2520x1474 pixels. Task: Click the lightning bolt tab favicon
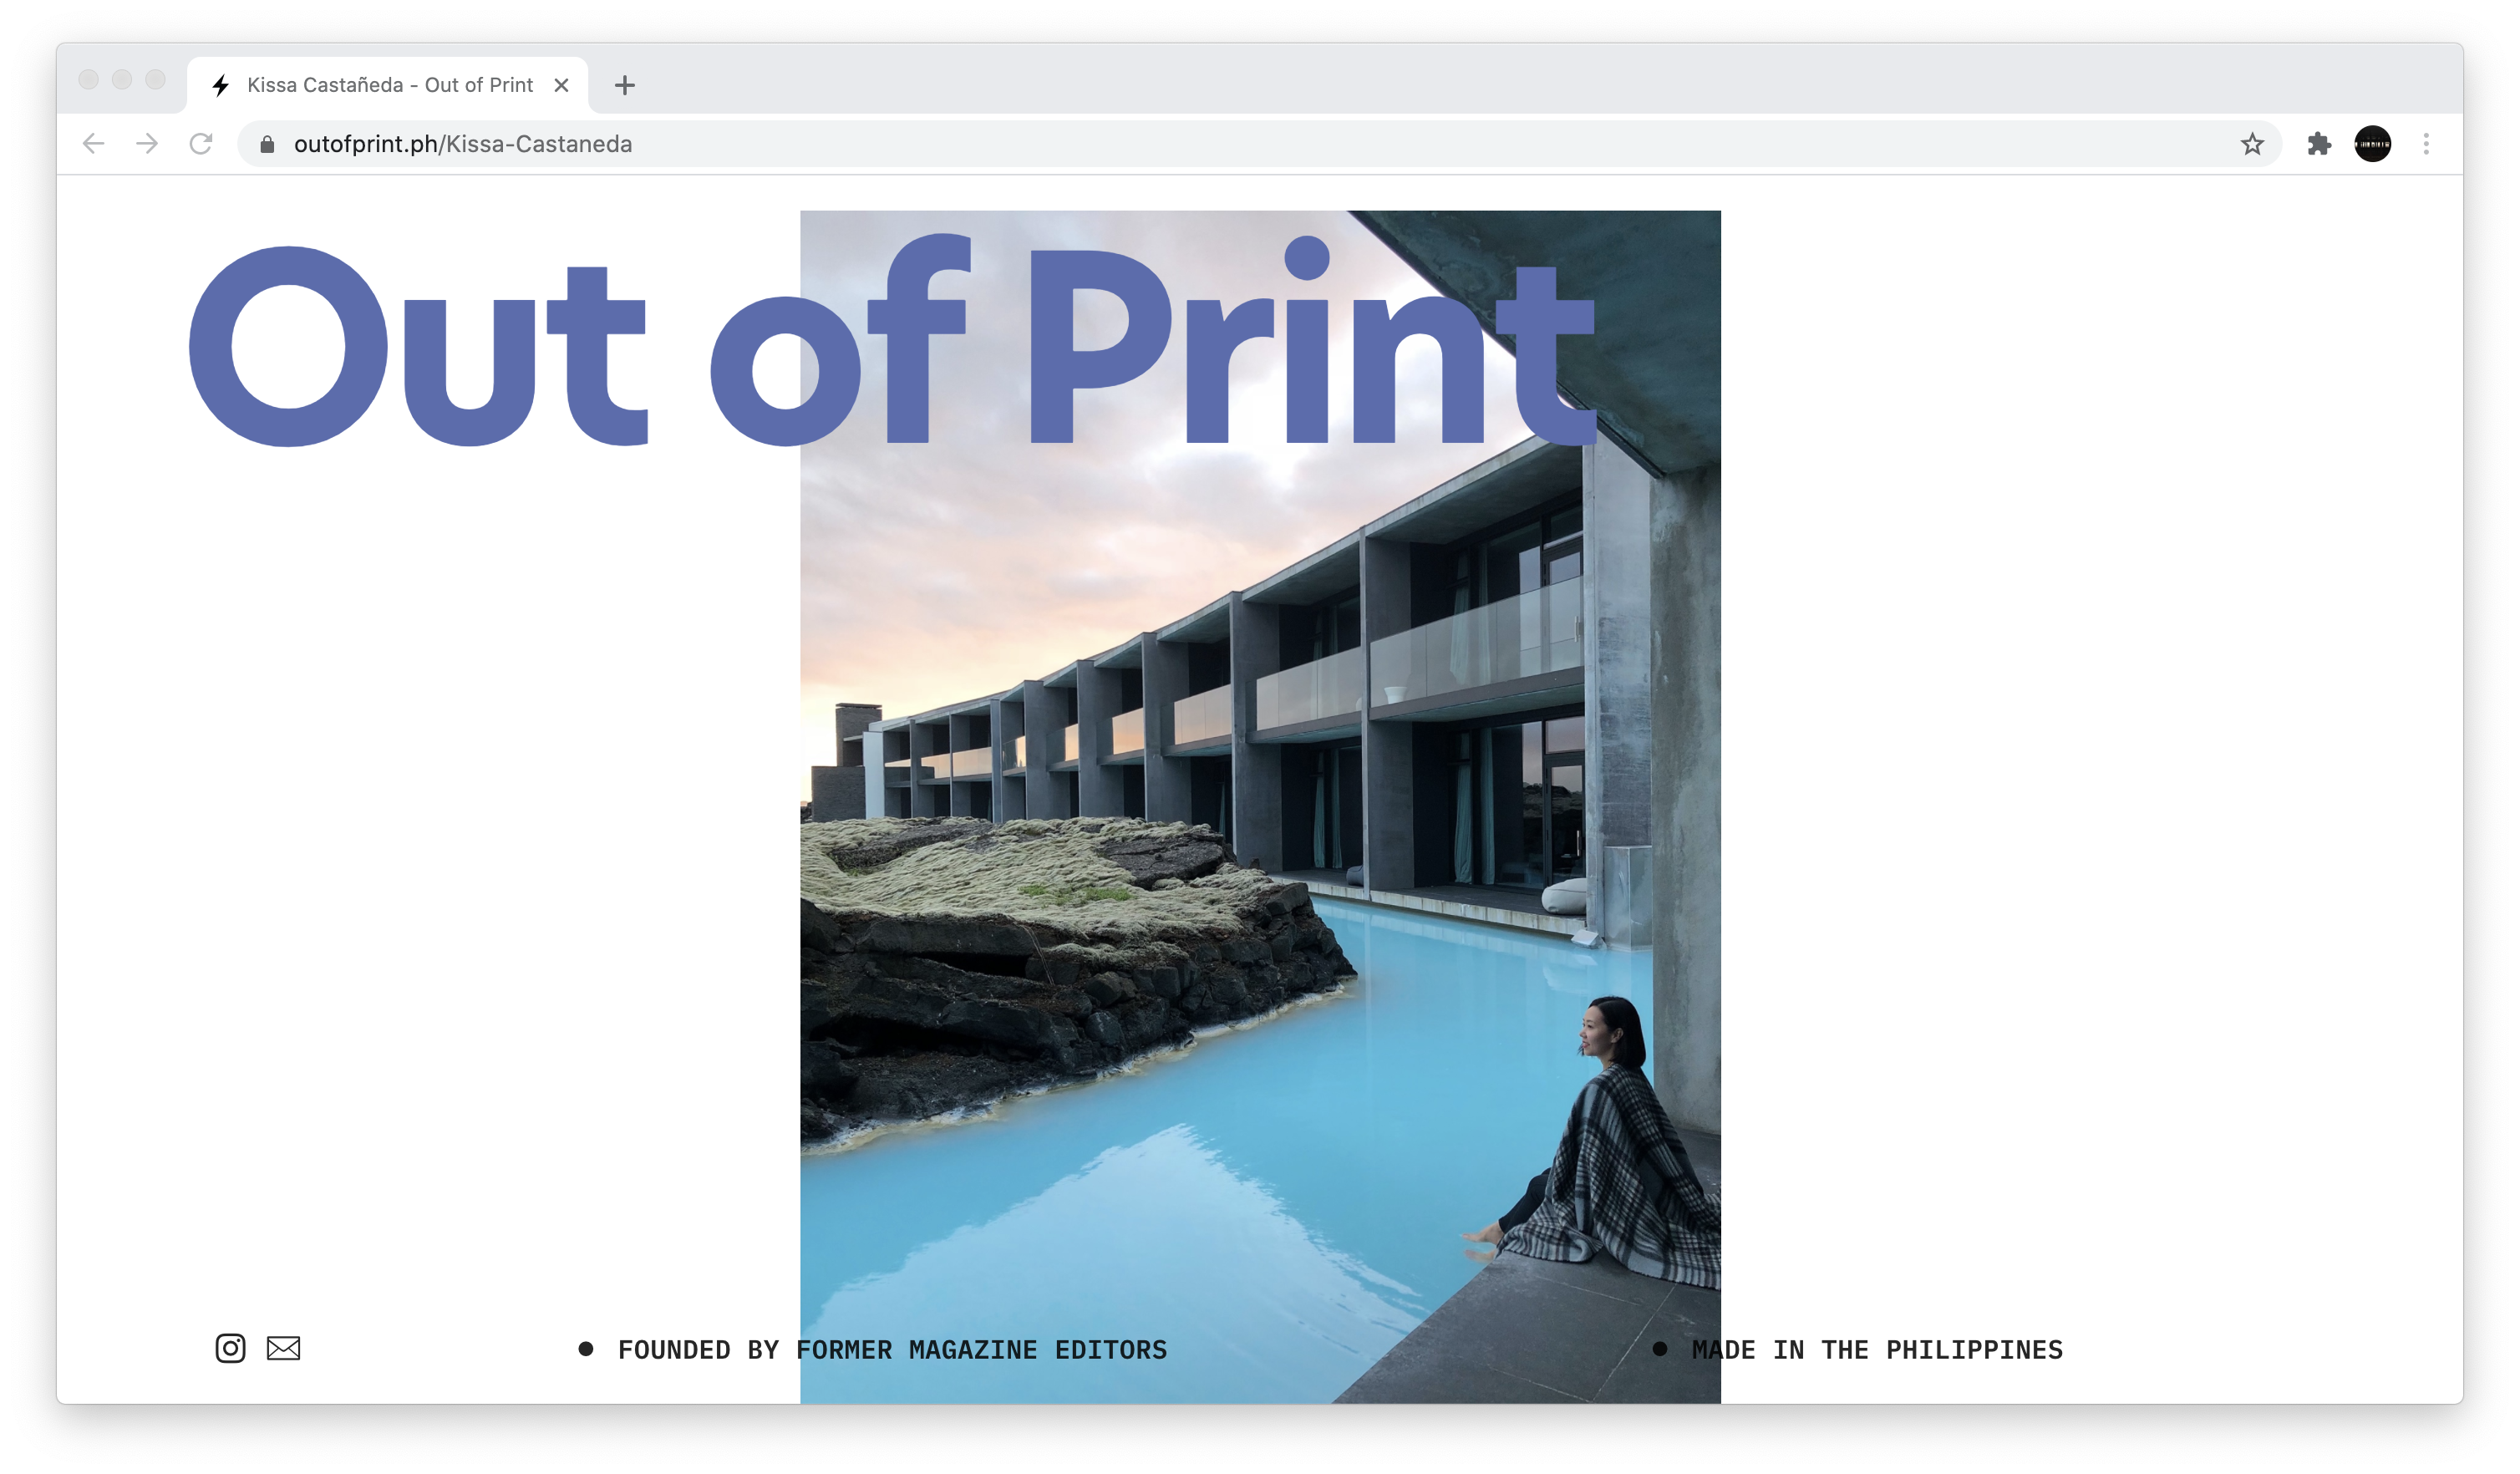click(x=221, y=86)
